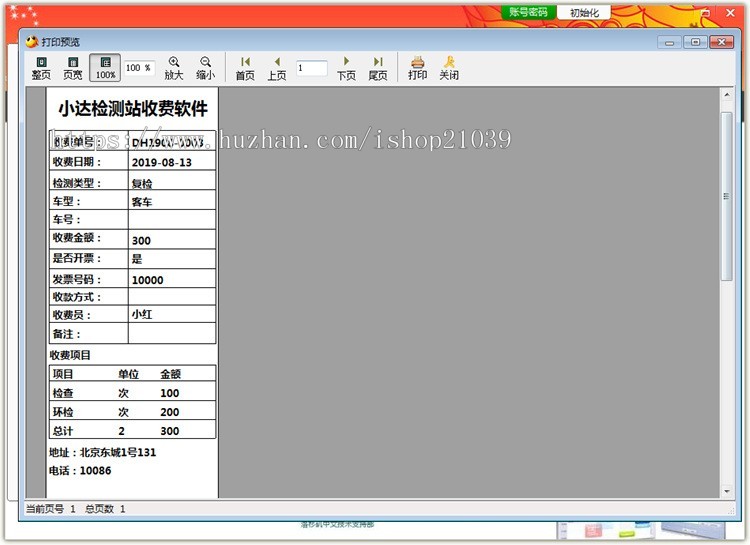Viewport: 750px width, 545px height.
Task: Click scrollbar up arrow in preview
Action: (727, 95)
